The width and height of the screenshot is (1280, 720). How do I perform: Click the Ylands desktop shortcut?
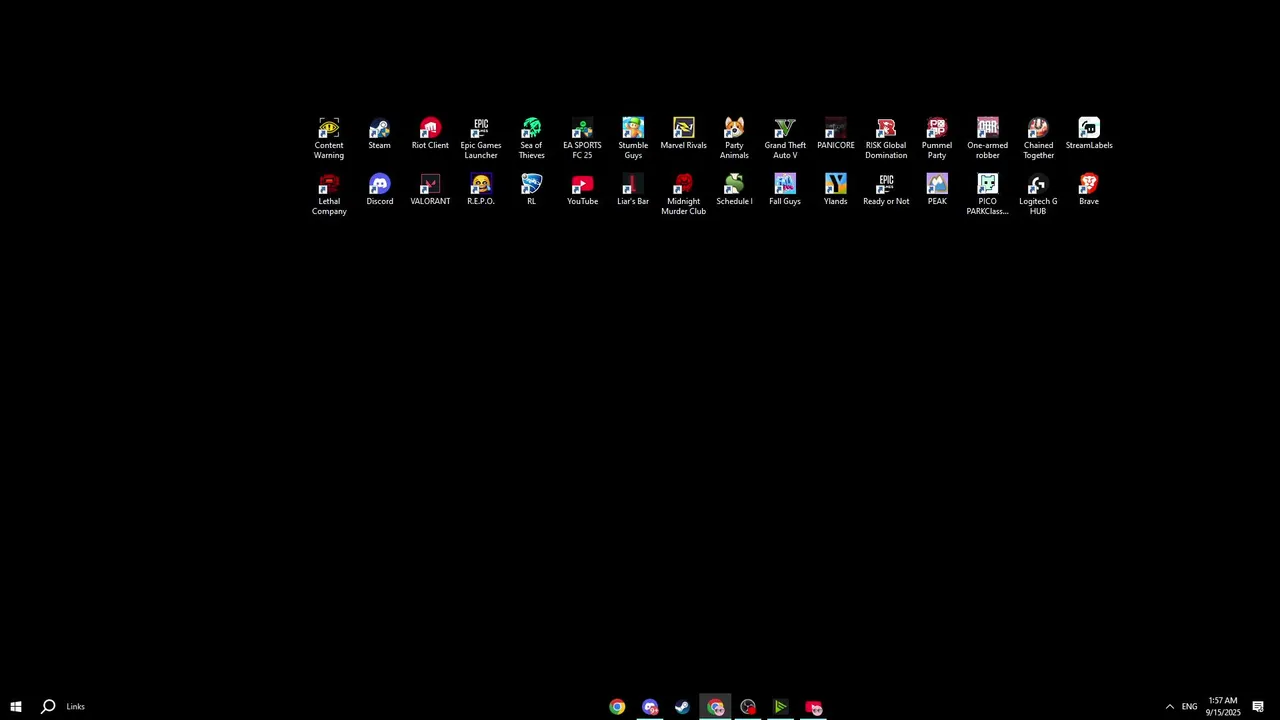(x=836, y=190)
